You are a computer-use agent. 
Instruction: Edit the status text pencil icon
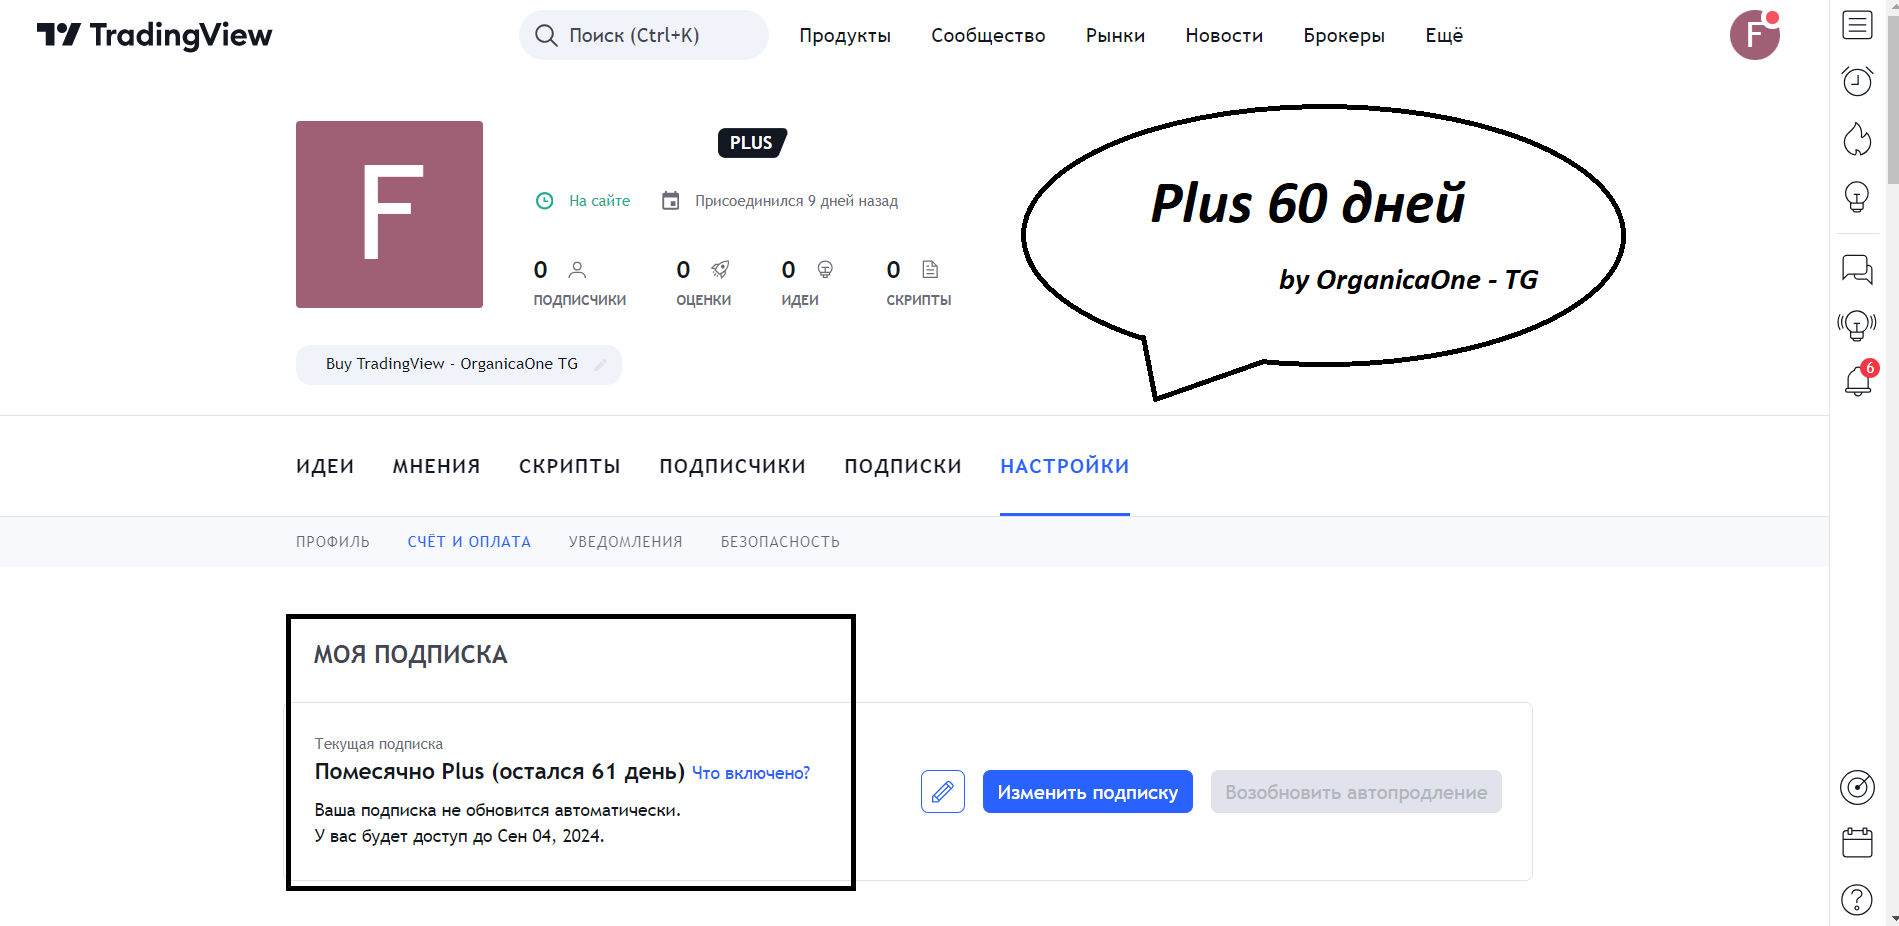tap(600, 365)
